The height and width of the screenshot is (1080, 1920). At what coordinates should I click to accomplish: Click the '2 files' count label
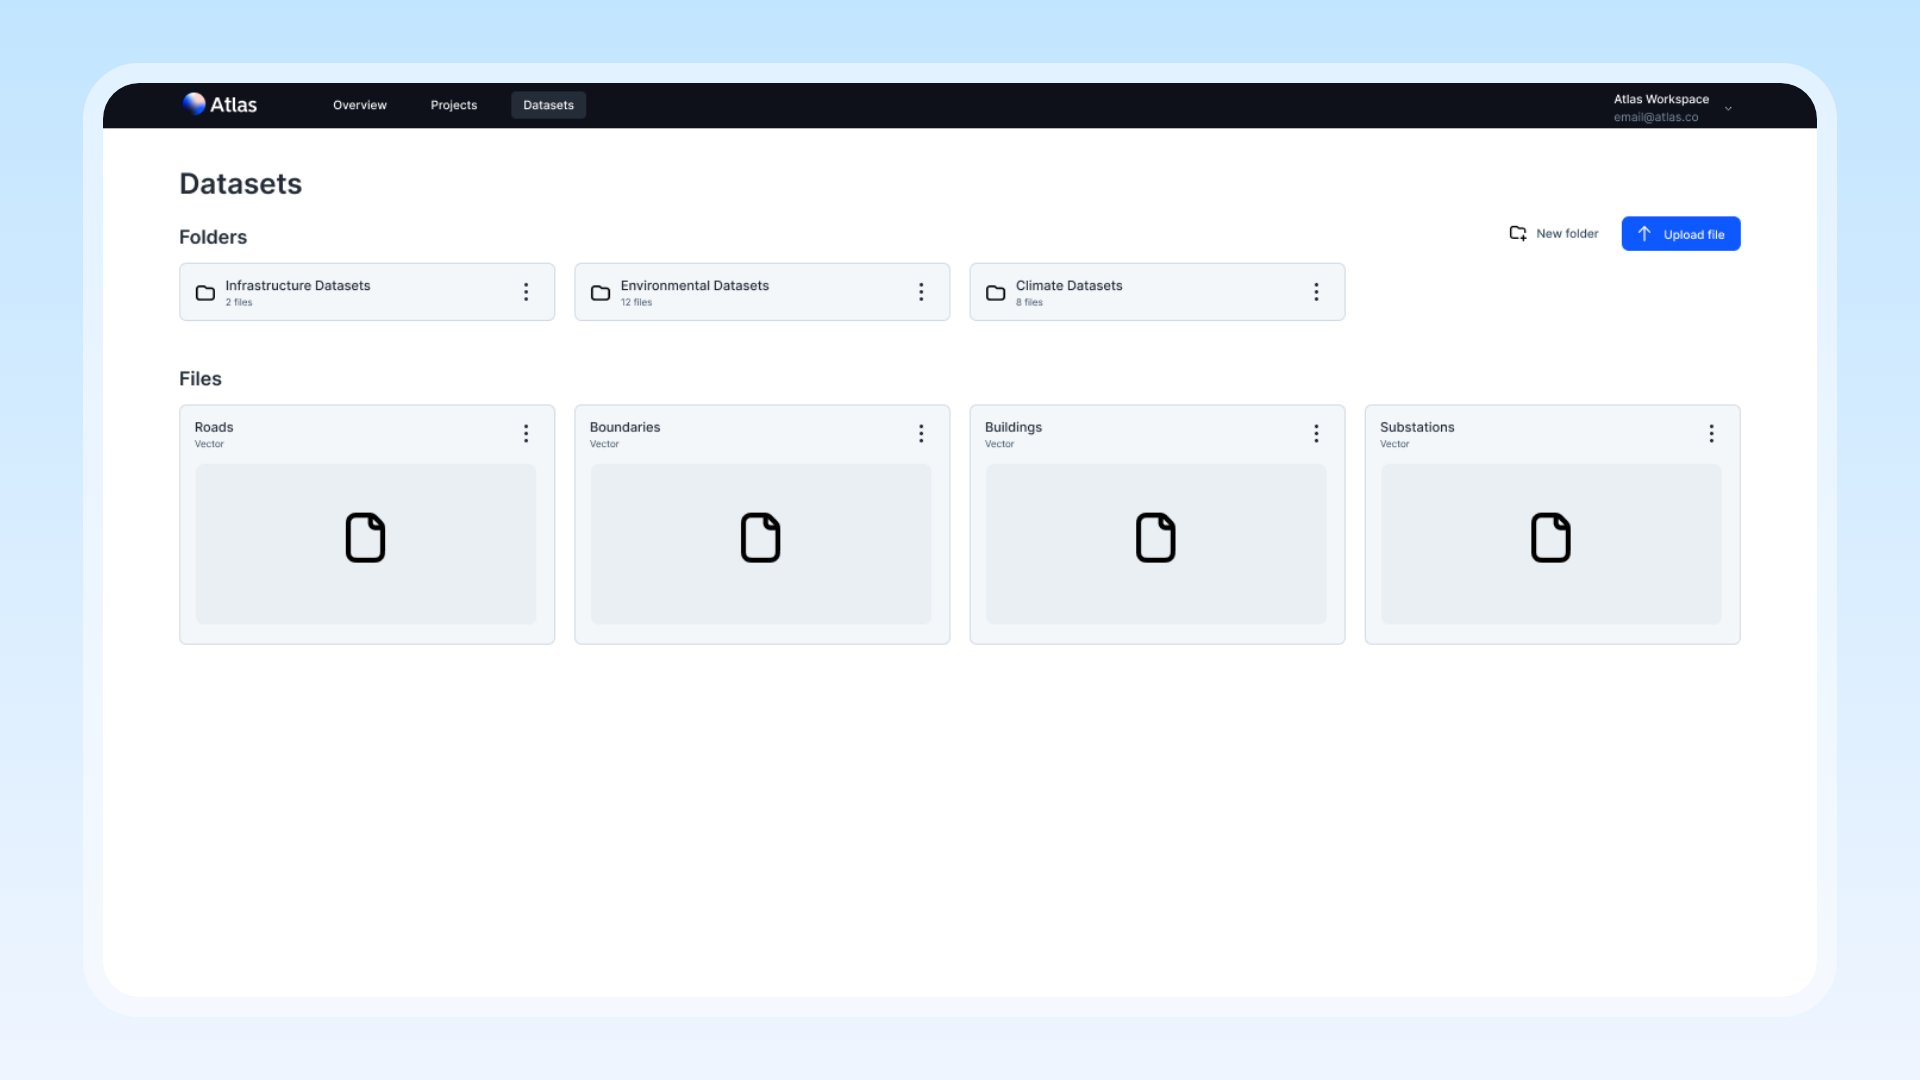(239, 302)
